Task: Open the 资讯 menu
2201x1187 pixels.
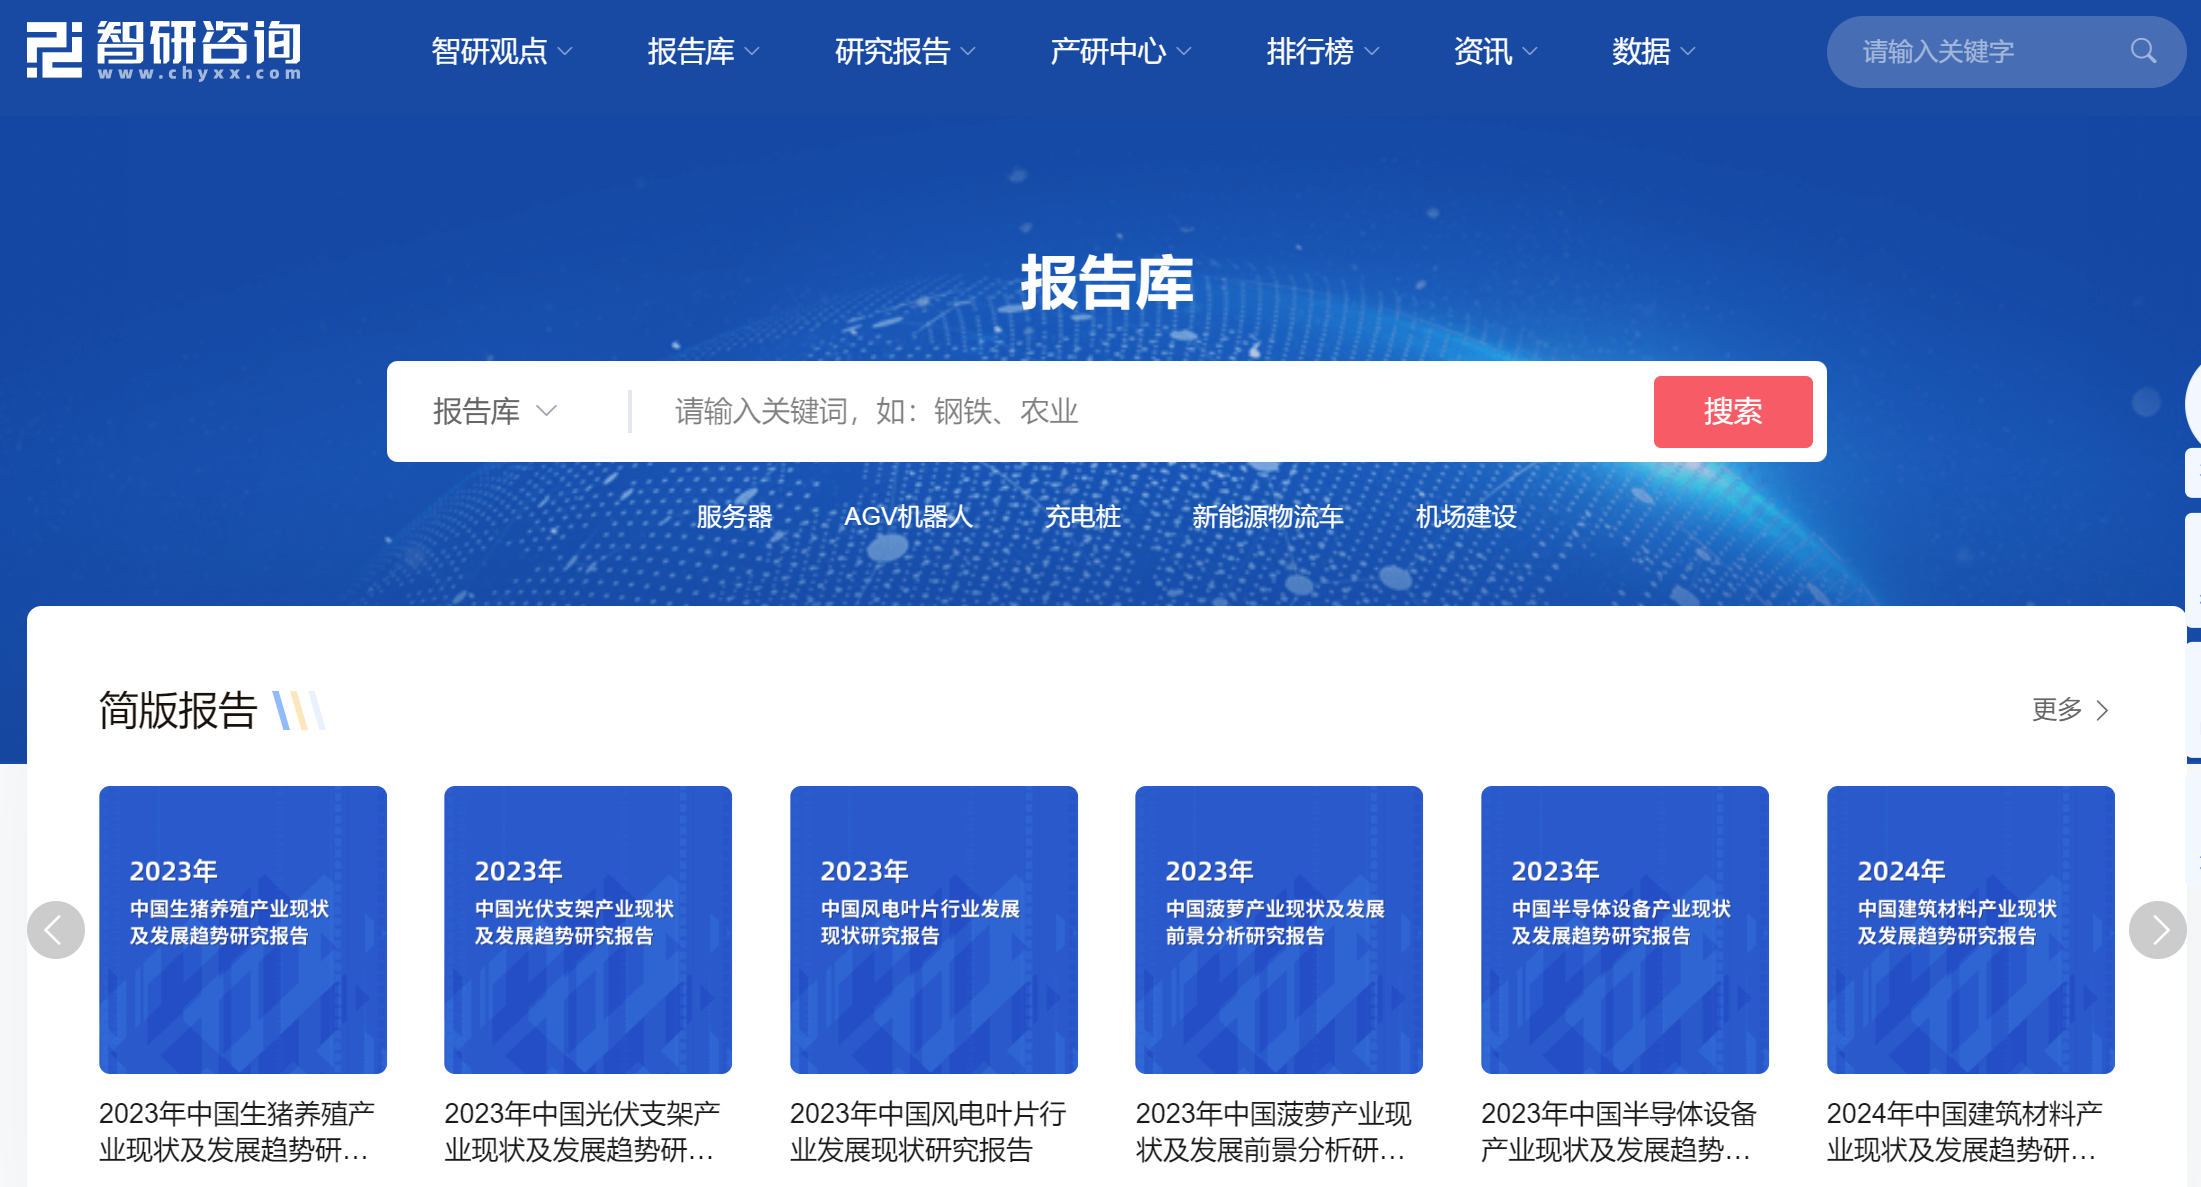Action: (x=1495, y=51)
